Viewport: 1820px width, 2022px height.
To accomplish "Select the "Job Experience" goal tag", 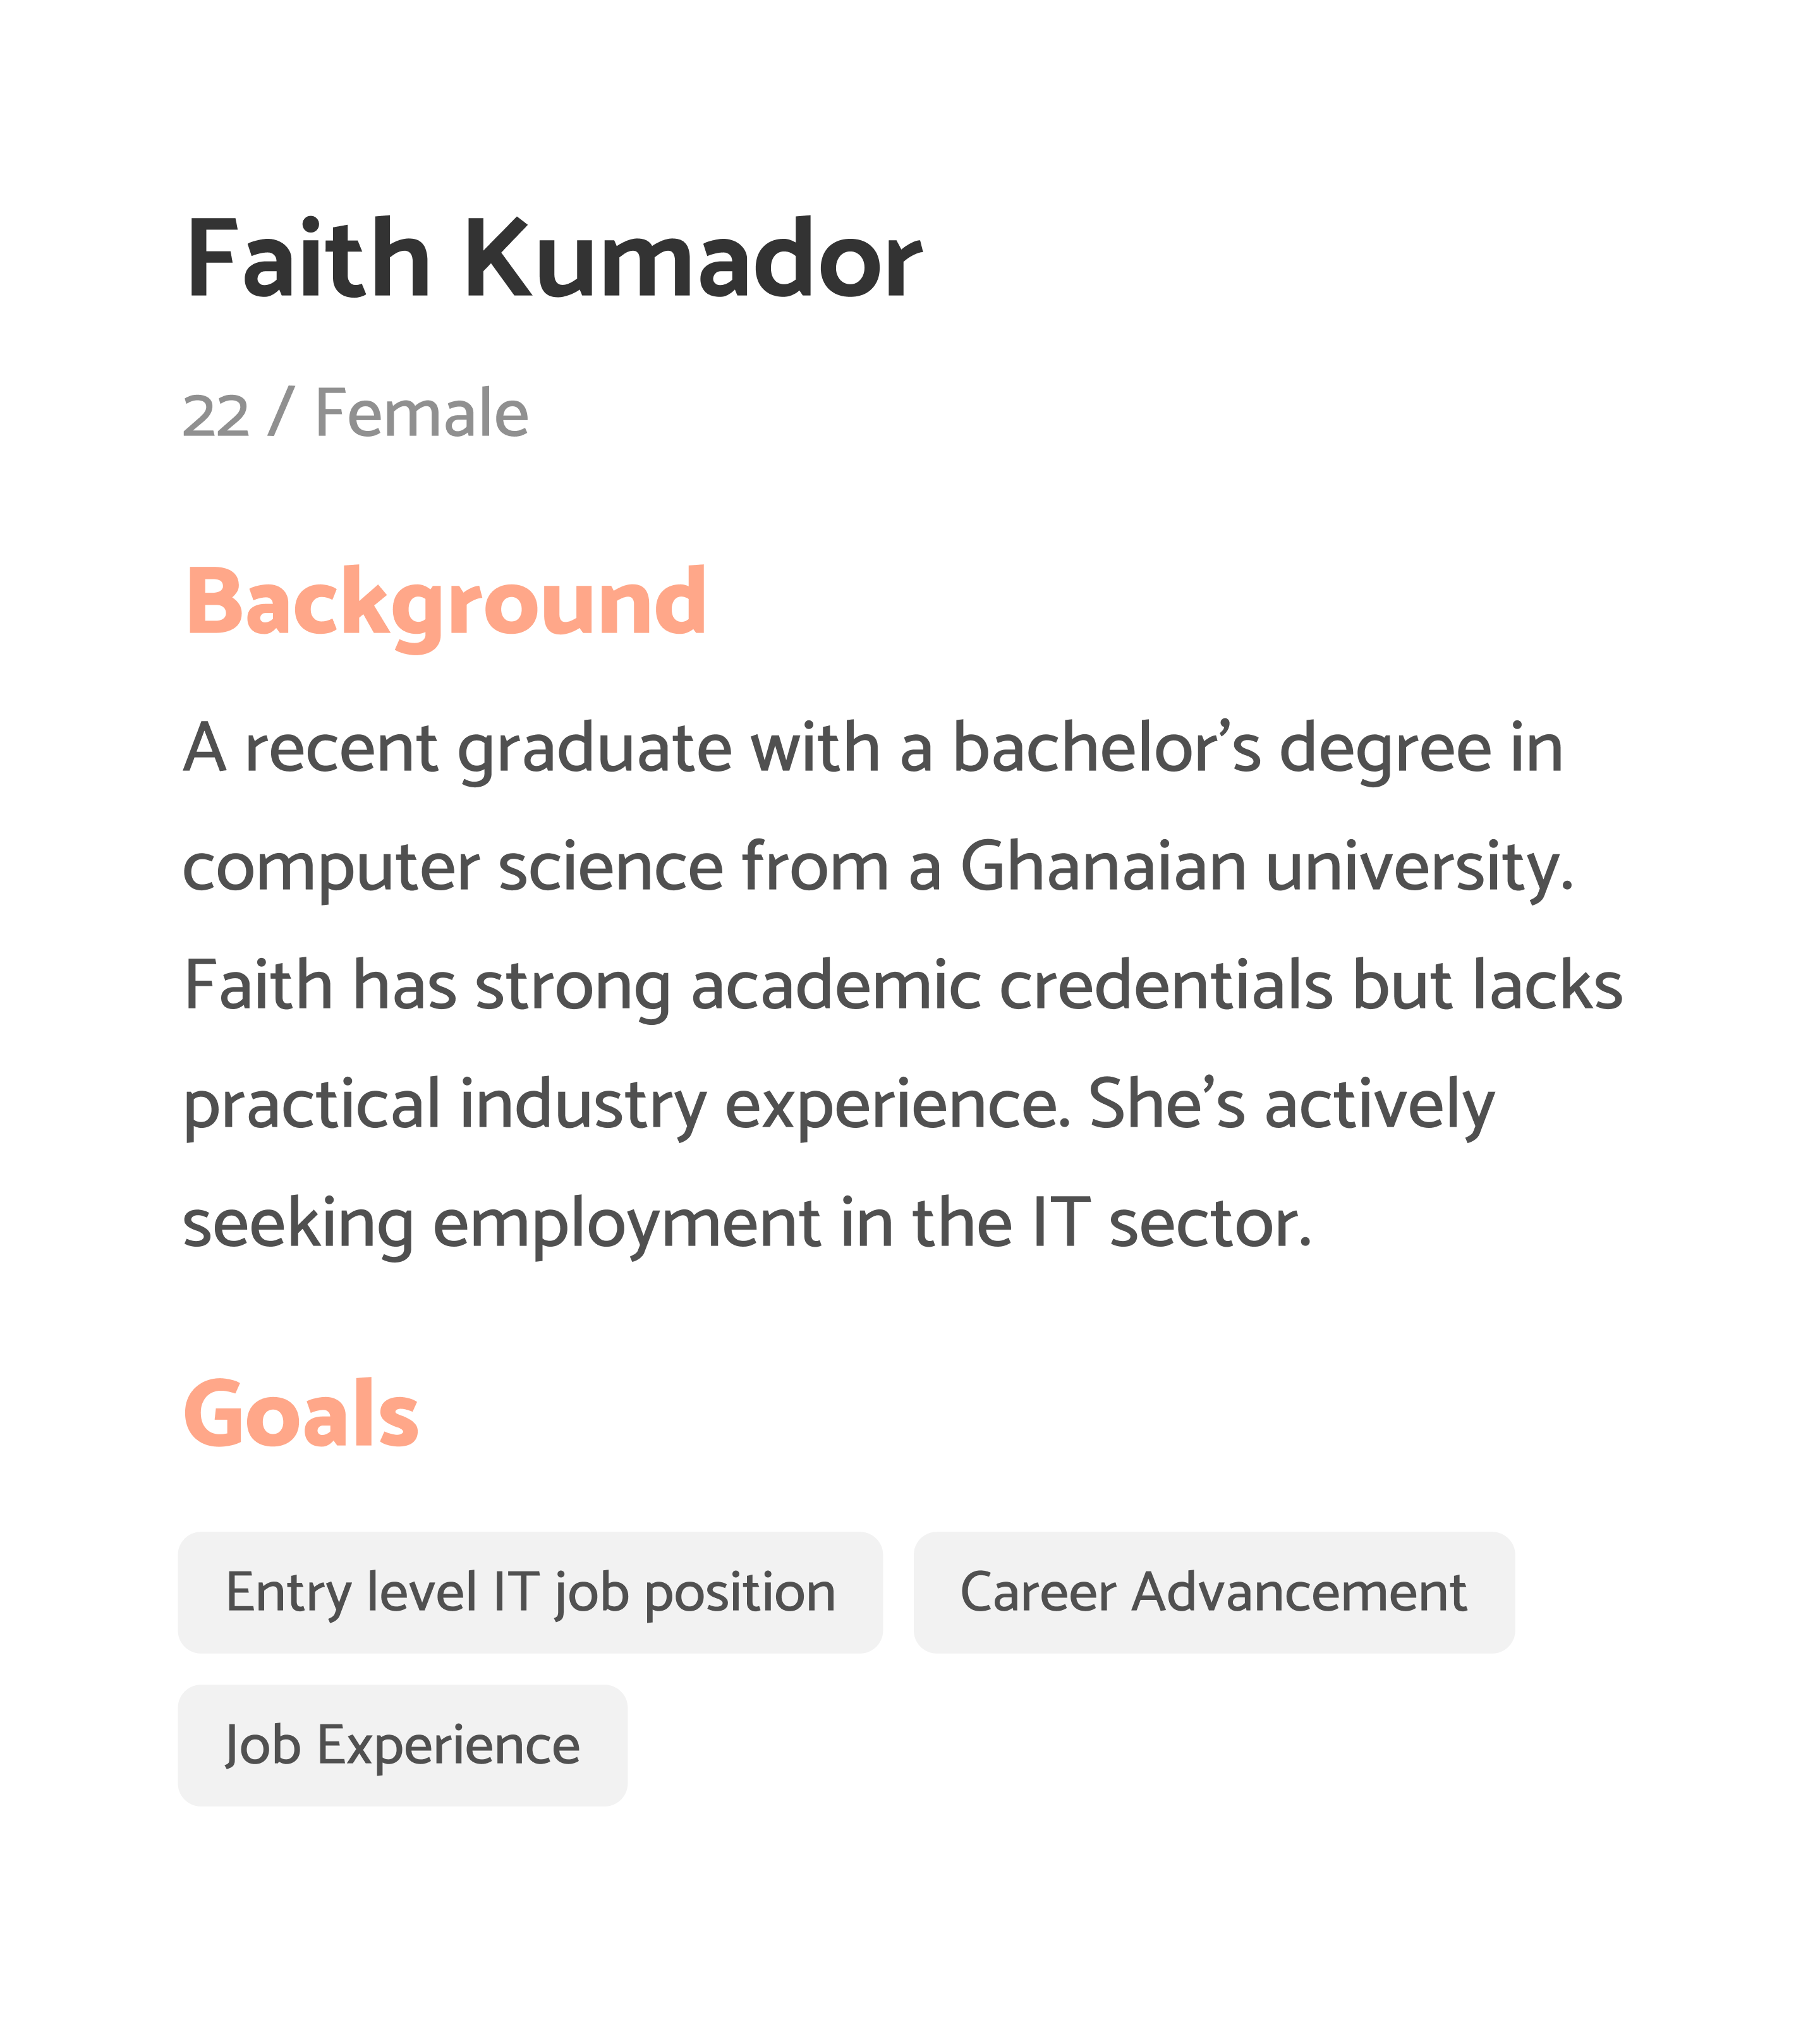I will (402, 1746).
